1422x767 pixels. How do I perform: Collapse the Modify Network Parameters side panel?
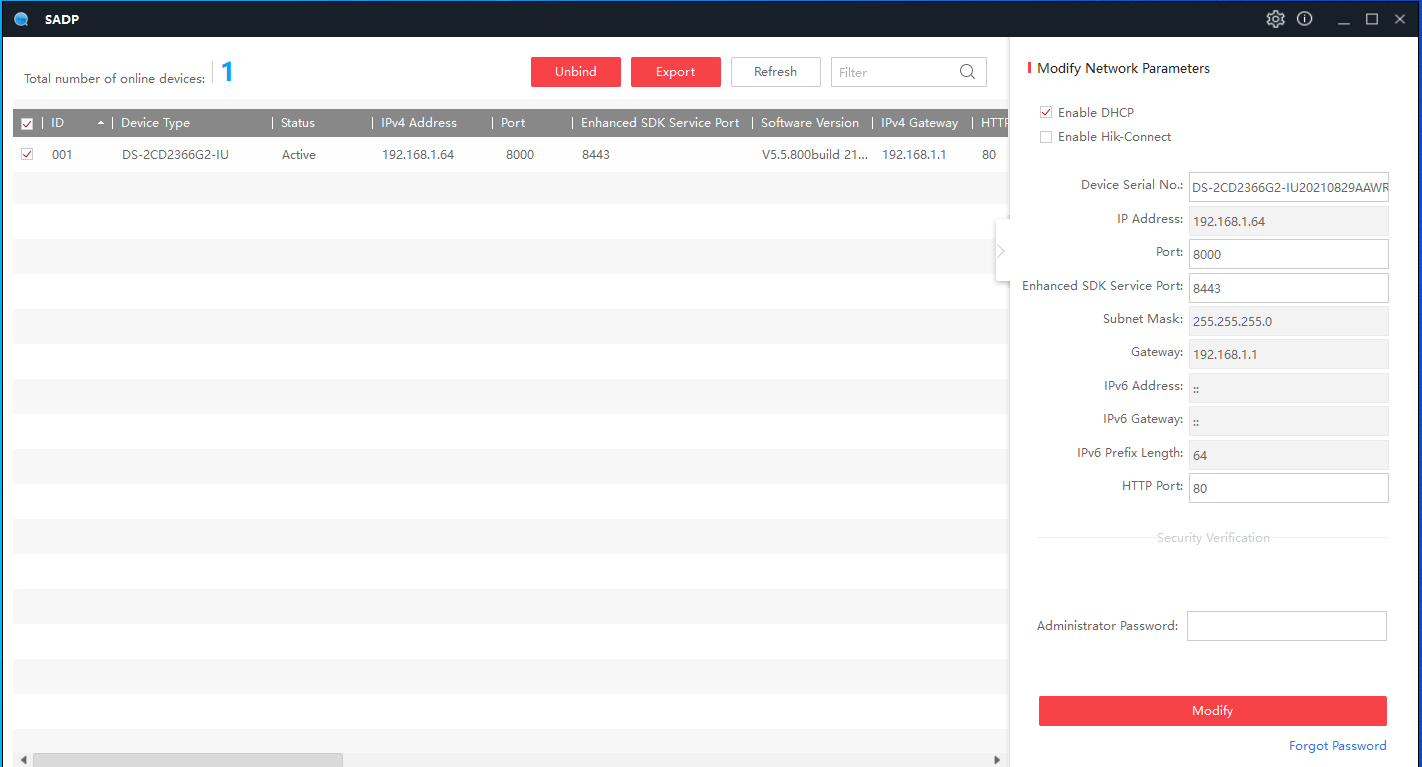pos(1001,251)
